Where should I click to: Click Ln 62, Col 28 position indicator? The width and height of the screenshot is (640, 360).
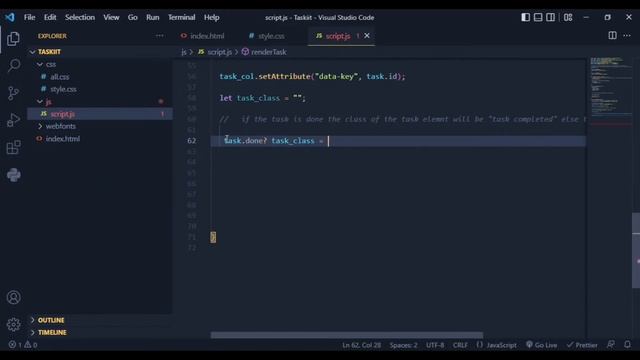(x=362, y=345)
